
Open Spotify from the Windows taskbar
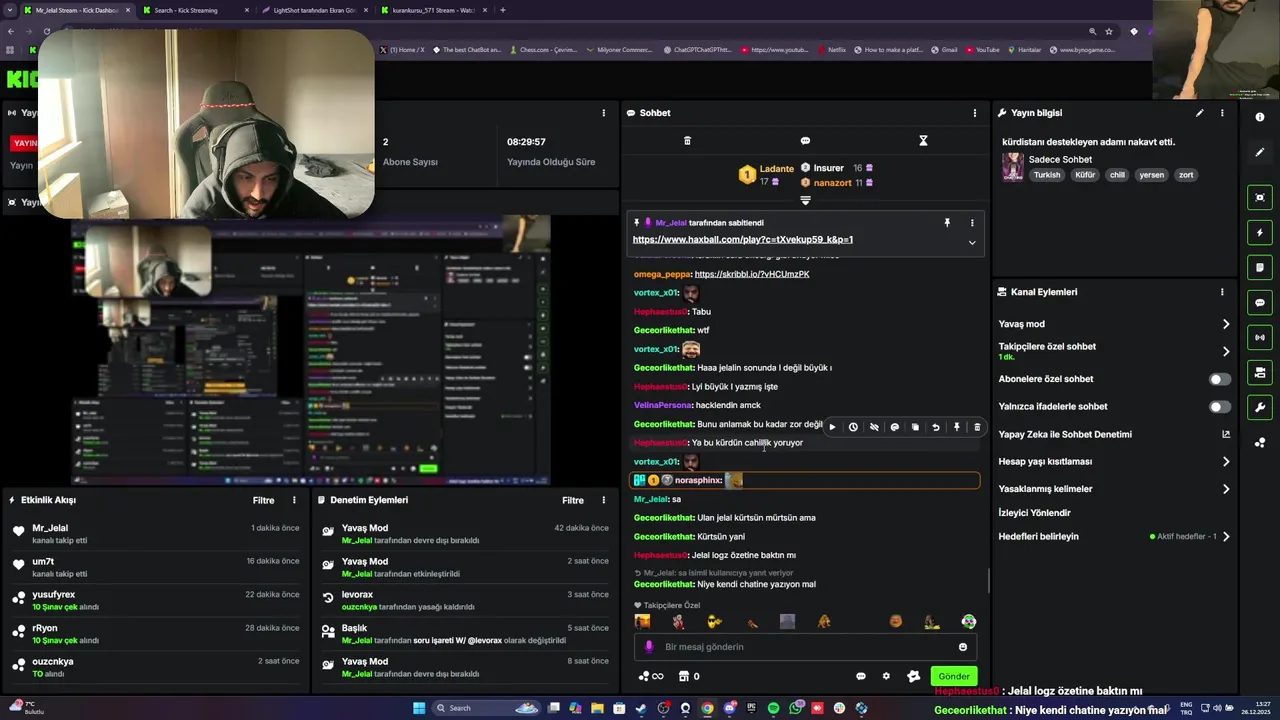point(773,708)
